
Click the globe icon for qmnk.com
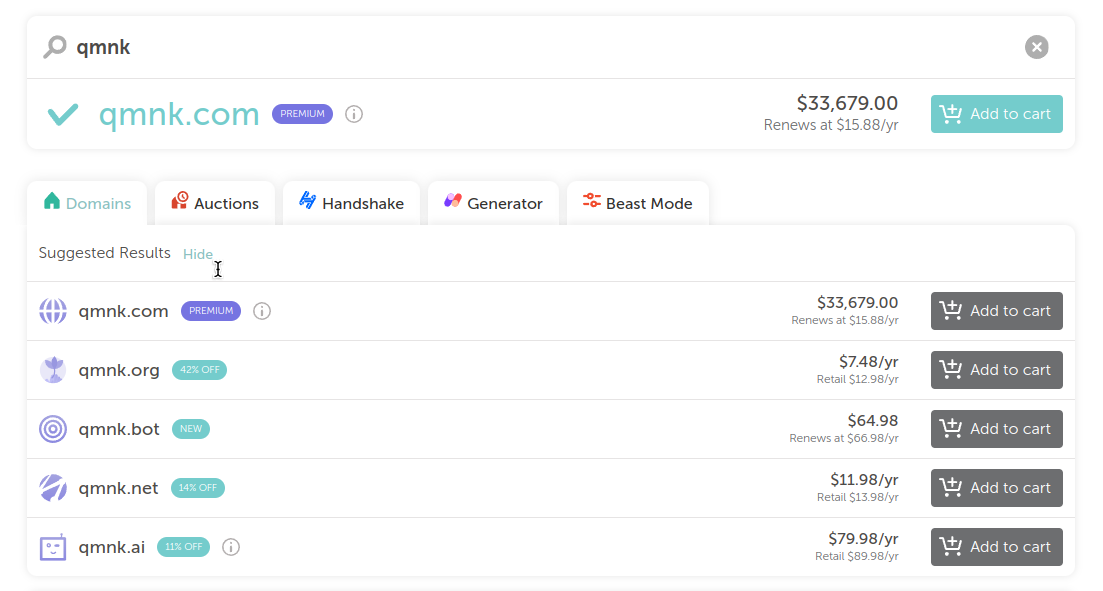53,311
